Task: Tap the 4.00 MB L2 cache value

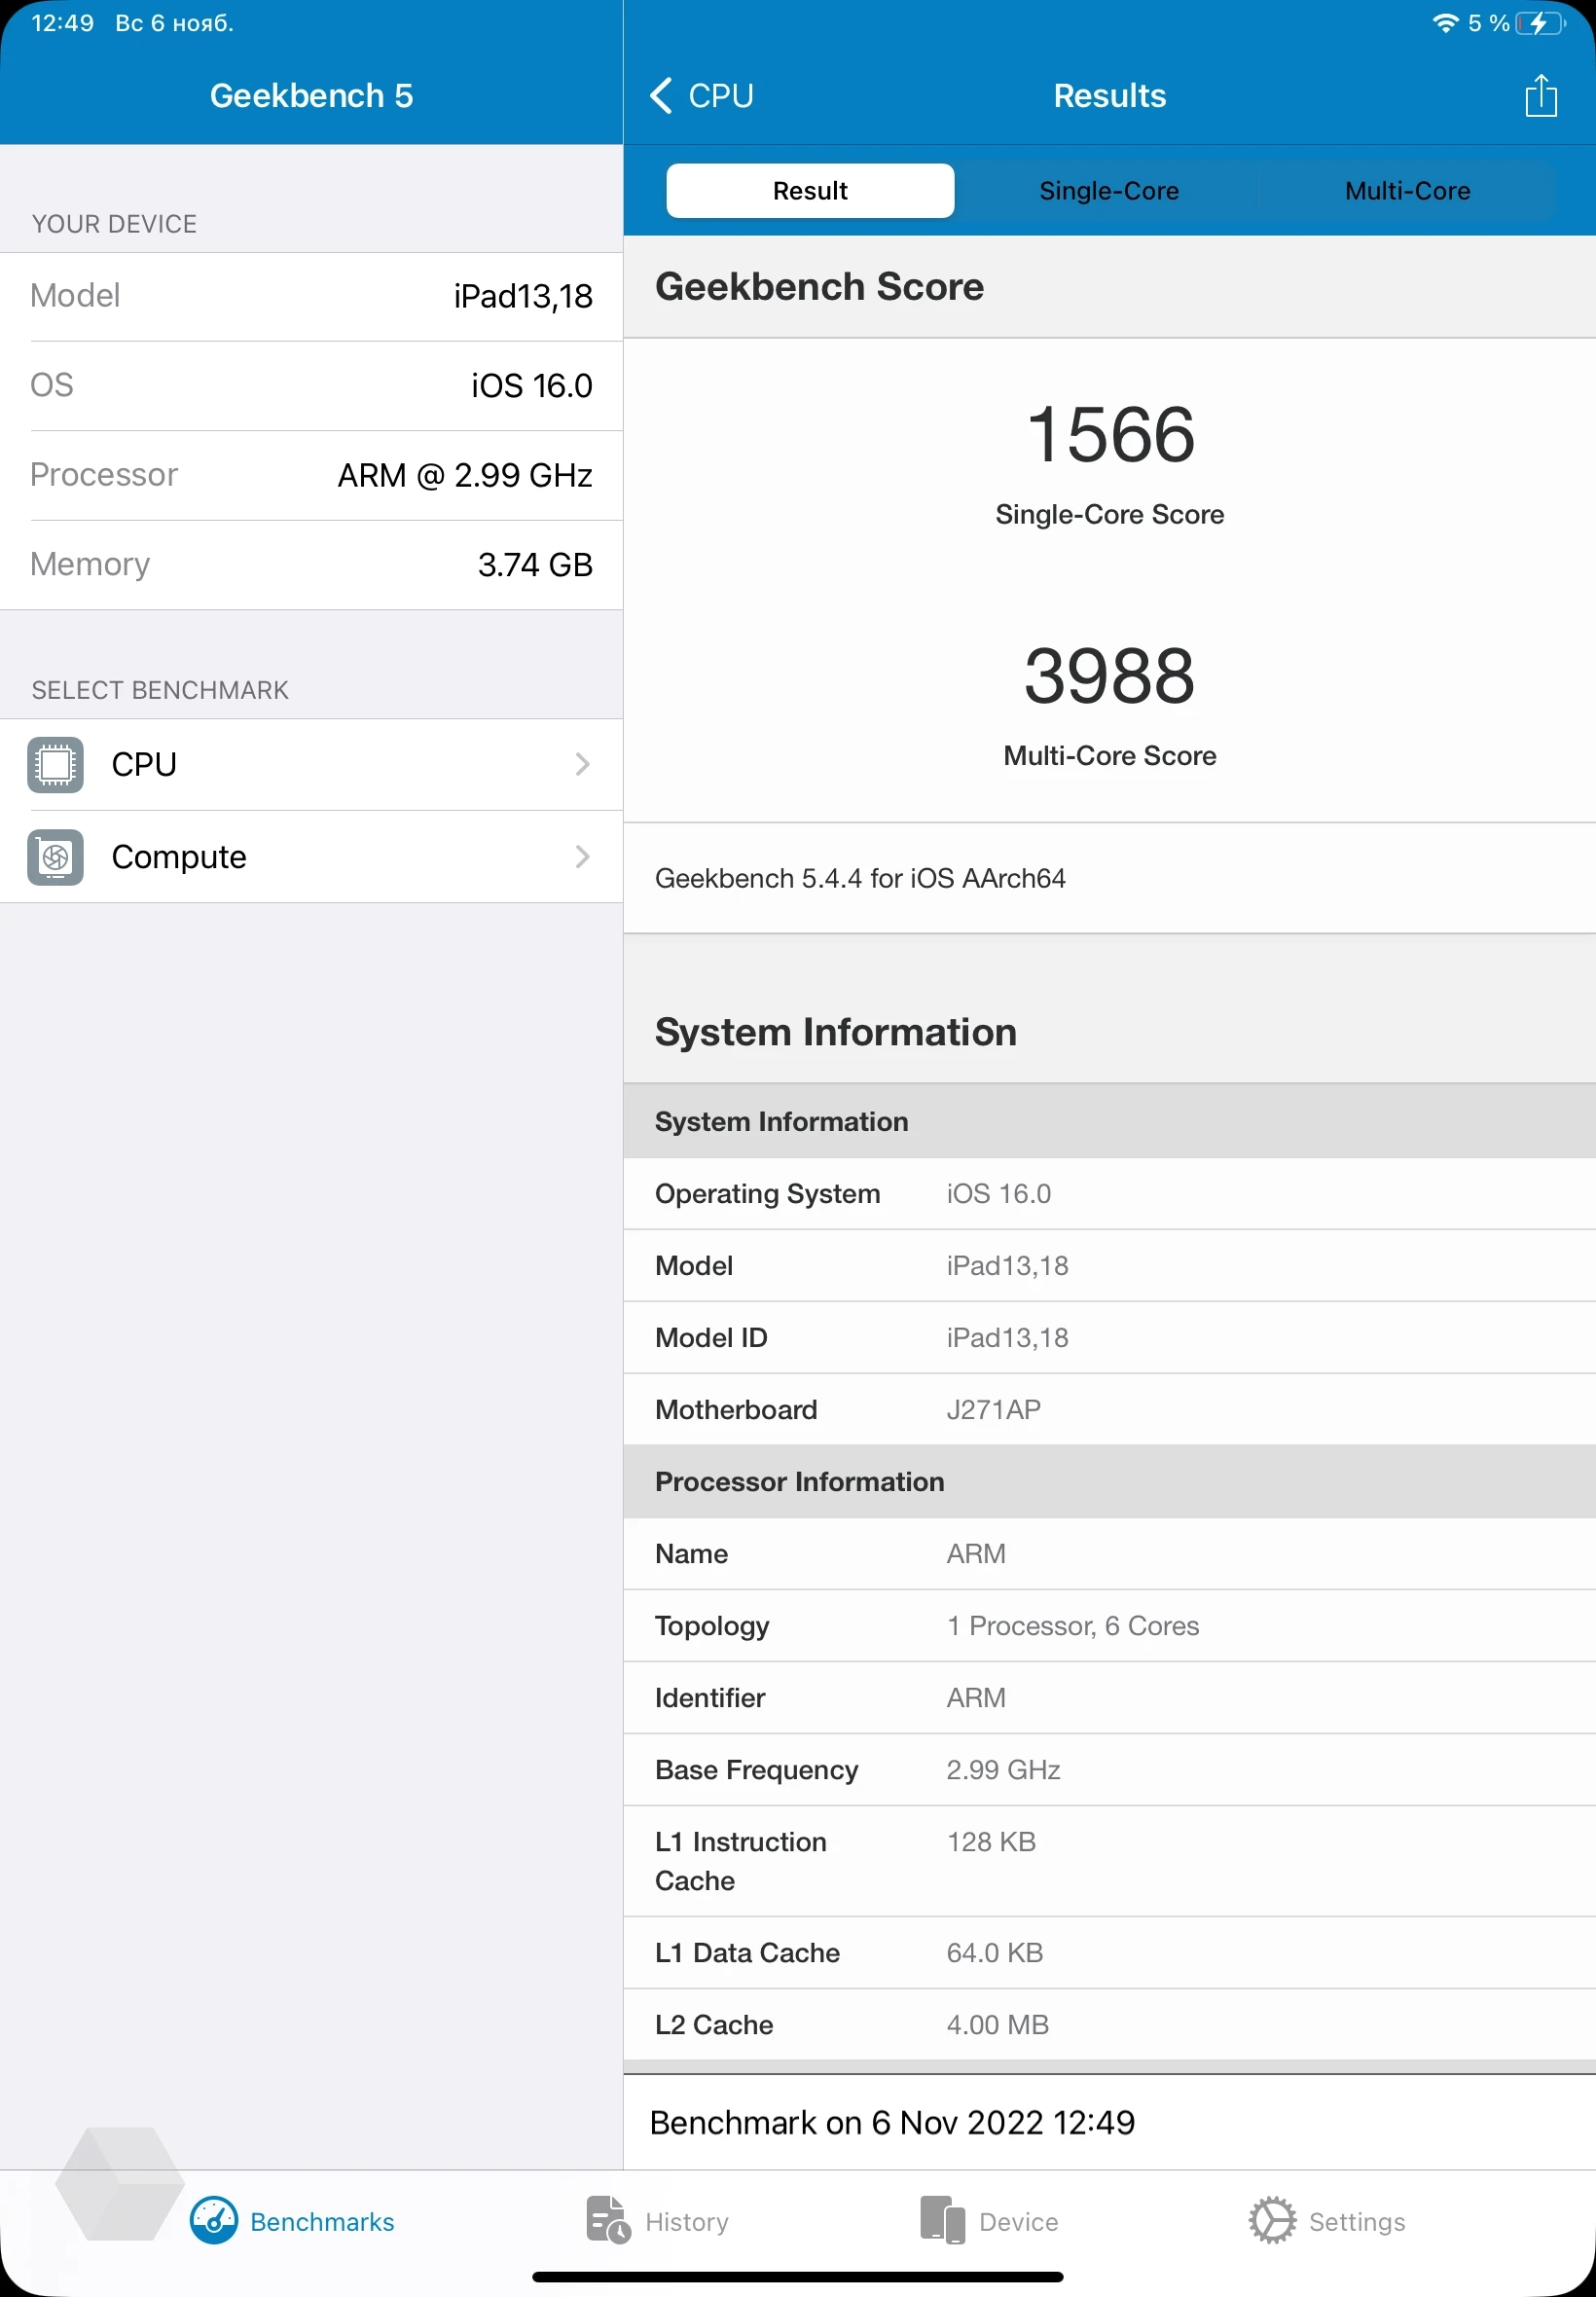Action: pos(997,2025)
